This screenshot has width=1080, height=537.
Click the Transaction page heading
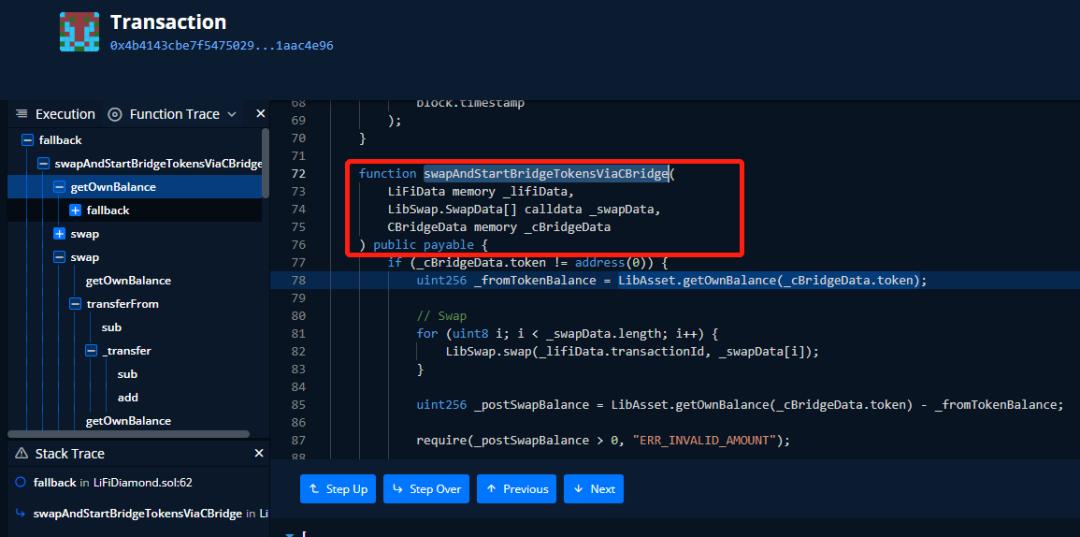(x=168, y=22)
